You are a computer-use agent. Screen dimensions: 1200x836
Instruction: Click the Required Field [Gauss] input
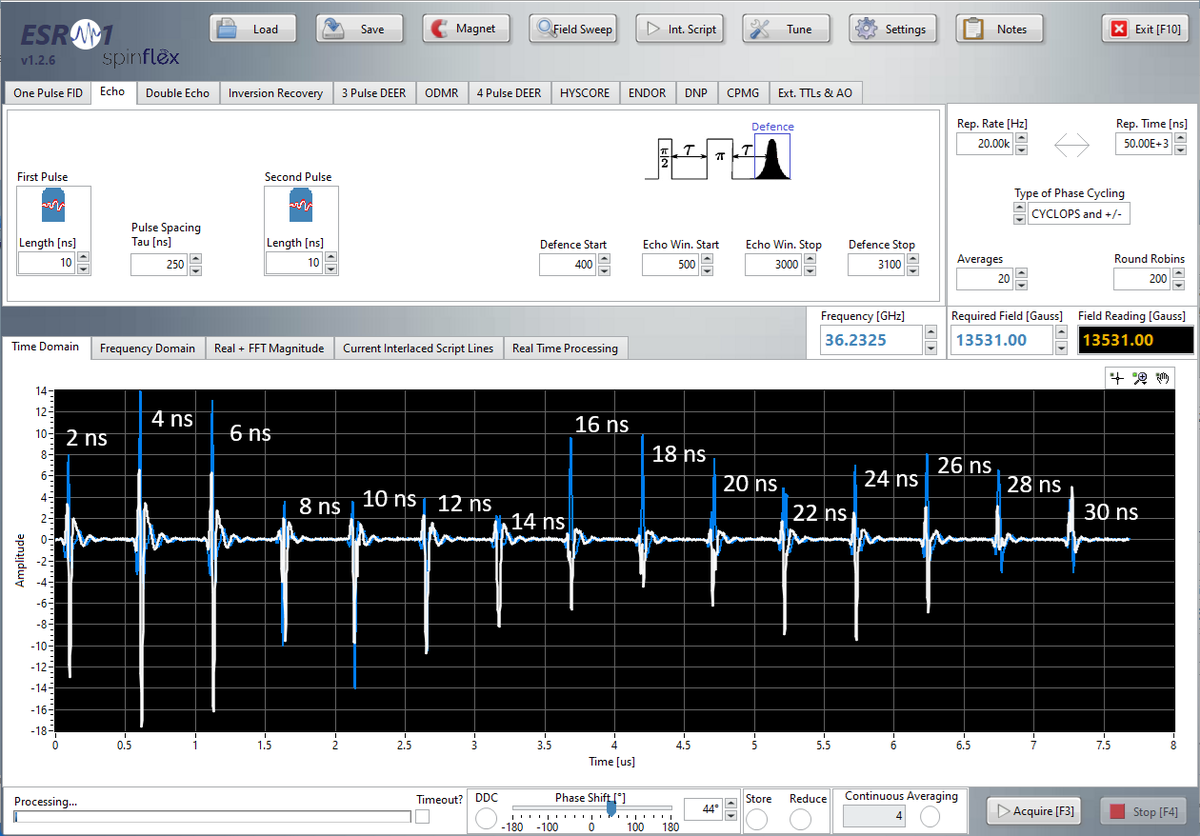(x=1001, y=340)
